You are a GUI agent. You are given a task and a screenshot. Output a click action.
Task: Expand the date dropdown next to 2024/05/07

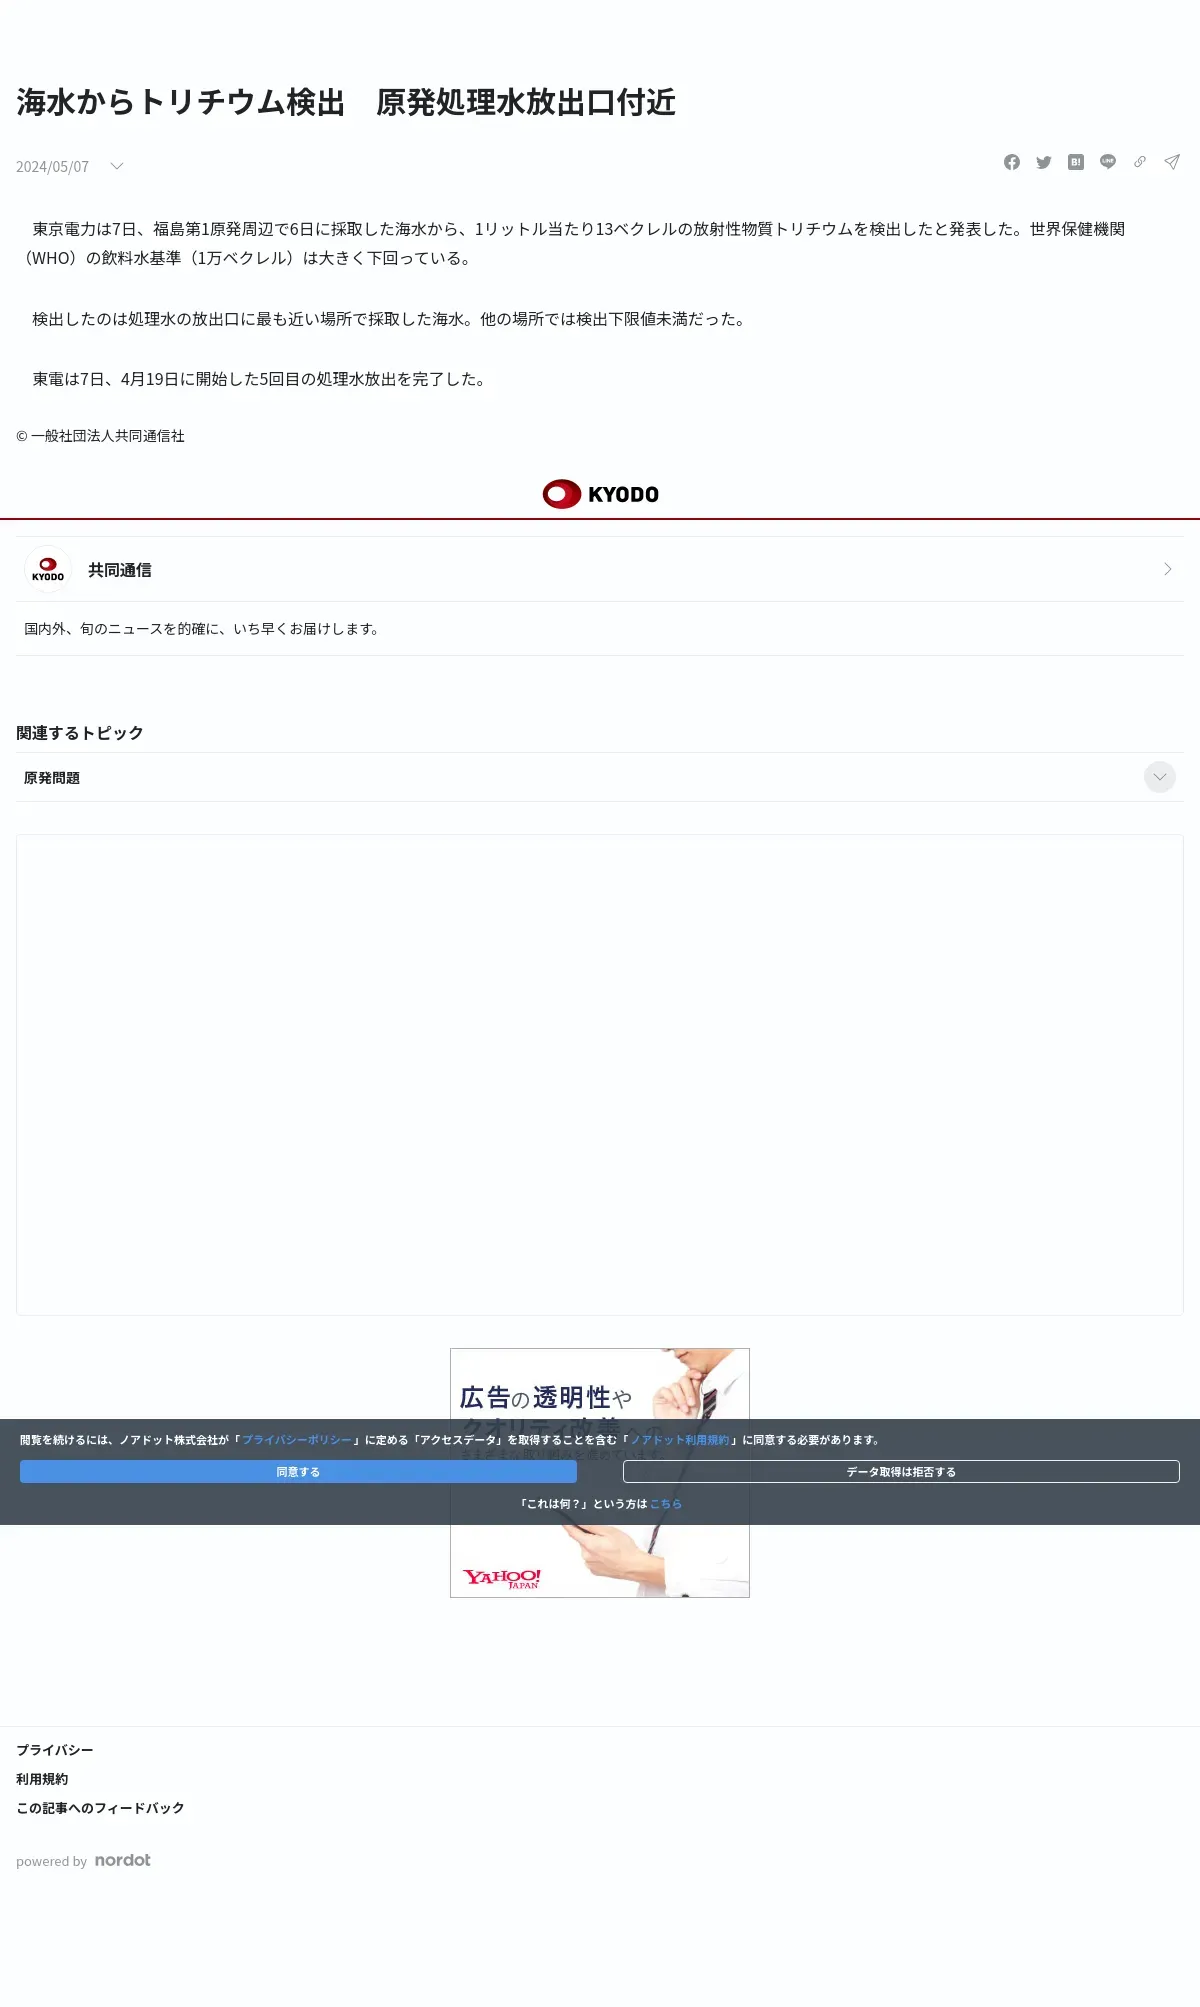pos(117,166)
